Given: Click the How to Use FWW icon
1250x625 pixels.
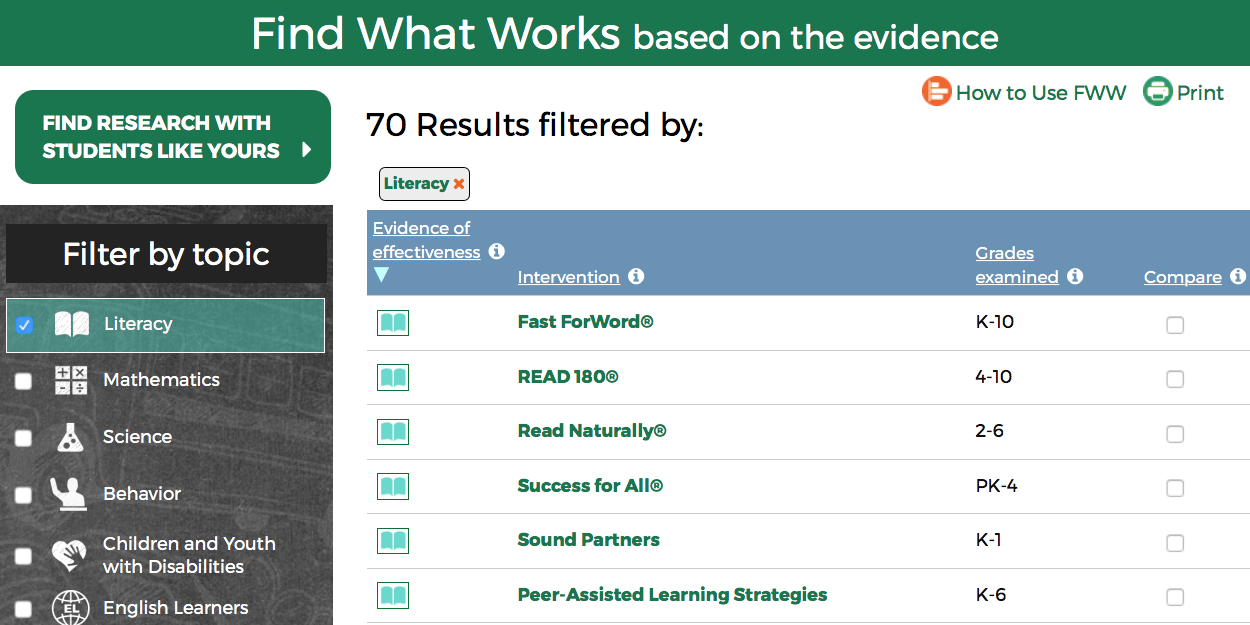Looking at the screenshot, I should (x=936, y=92).
